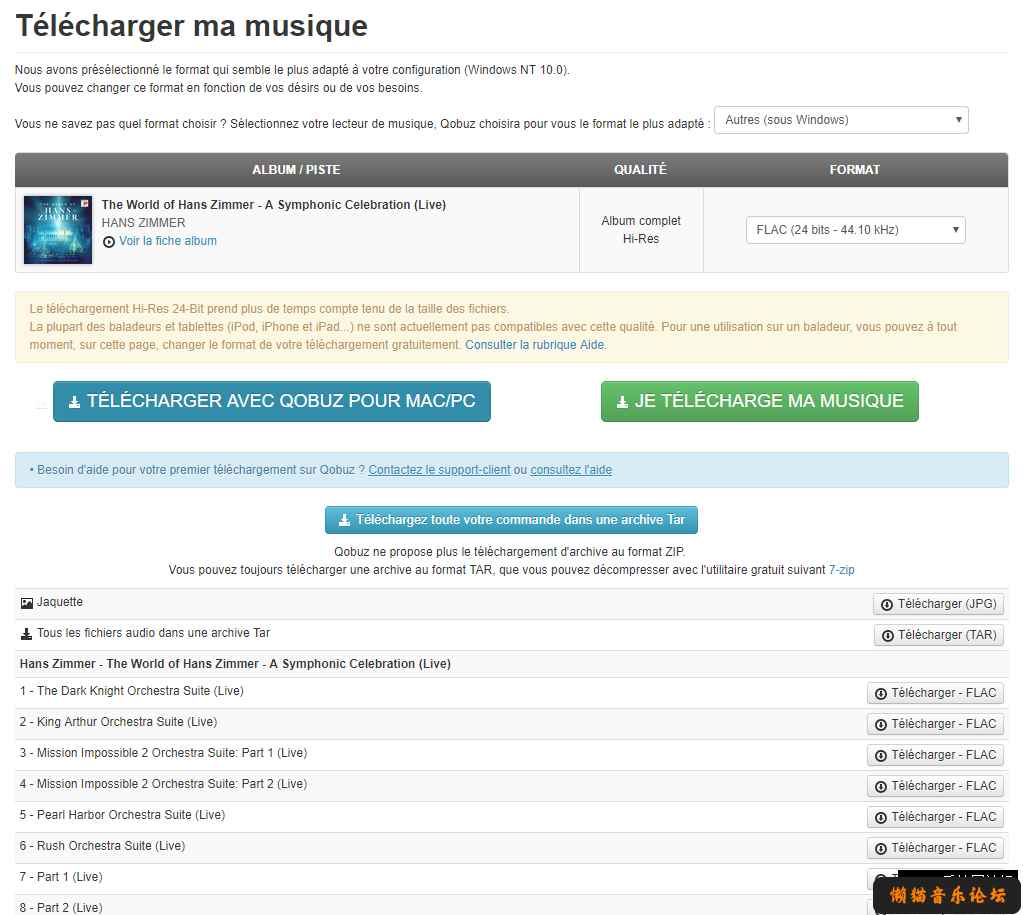Open the FLAC (24 bits - 44.10 kHz) format dropdown
This screenshot has width=1023, height=915.
coord(855,230)
